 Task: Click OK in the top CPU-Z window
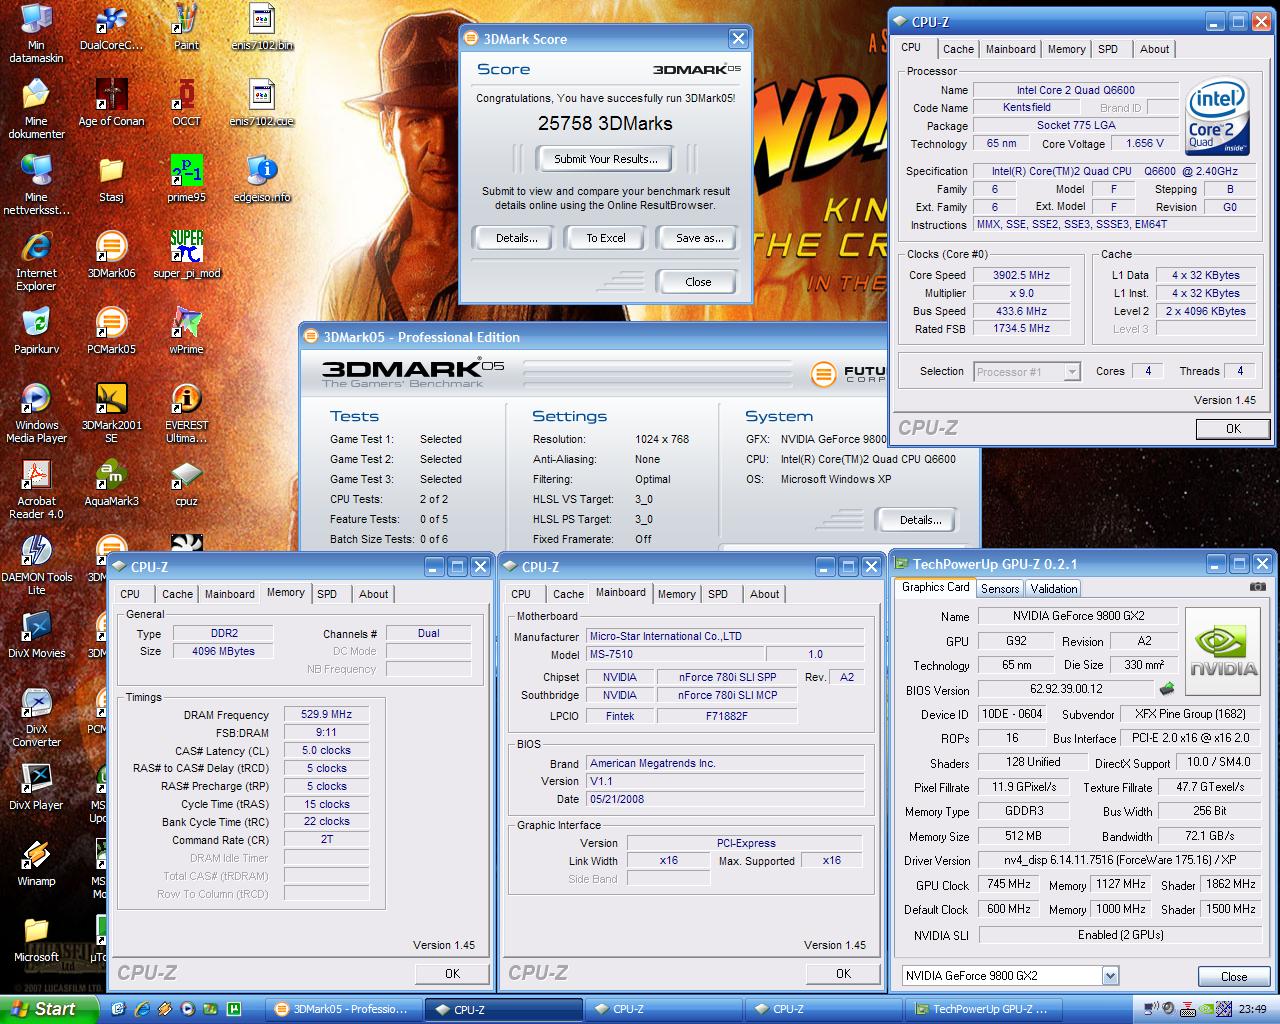1233,428
